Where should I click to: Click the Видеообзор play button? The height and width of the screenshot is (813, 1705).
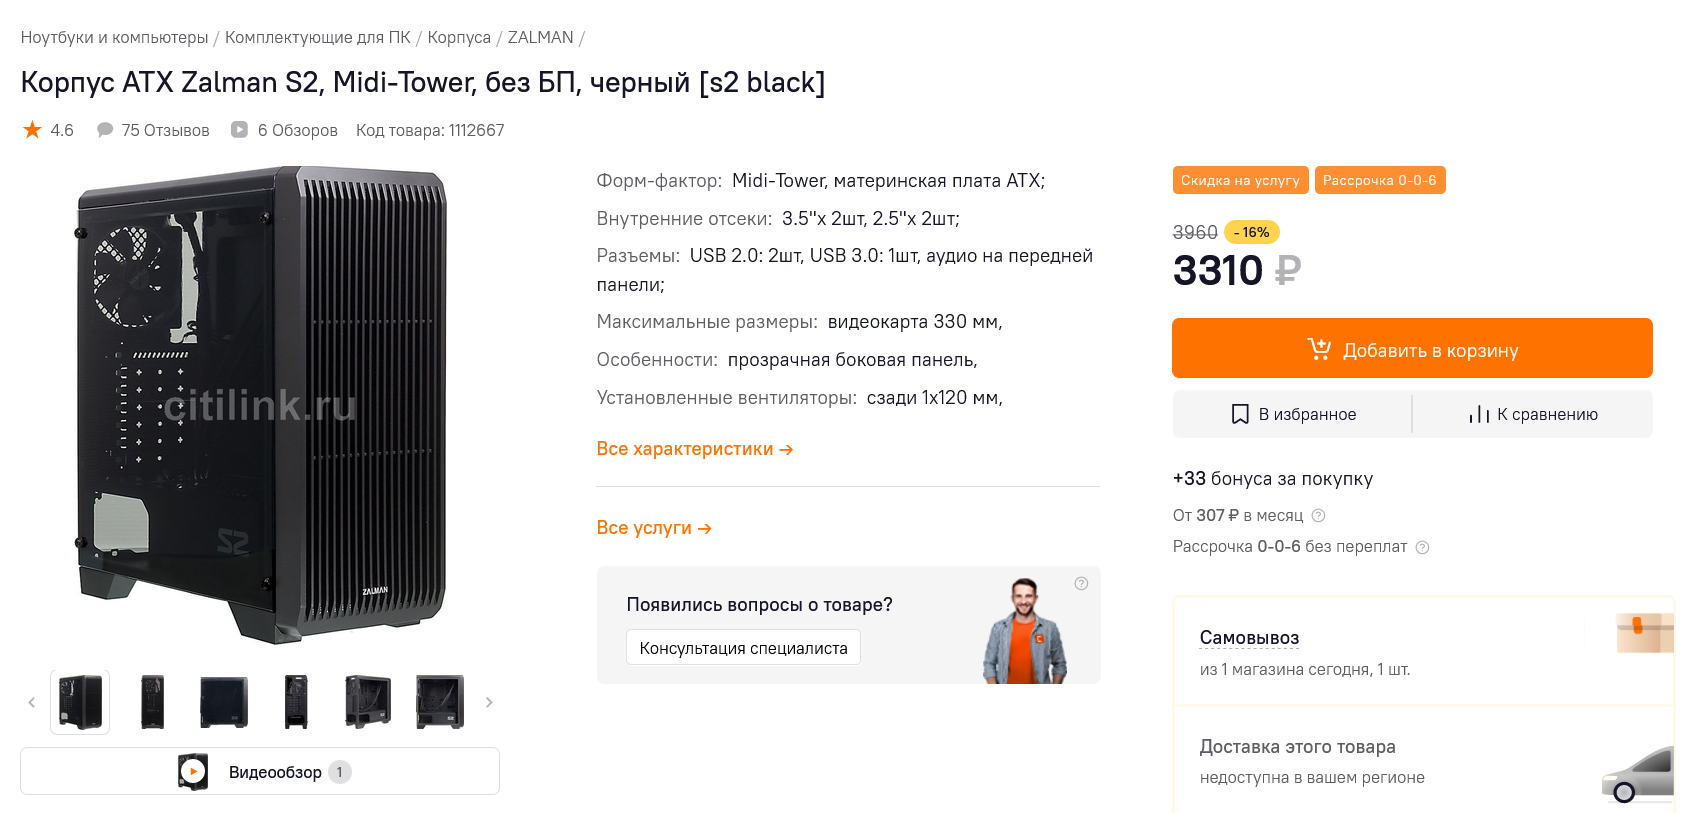tap(193, 772)
